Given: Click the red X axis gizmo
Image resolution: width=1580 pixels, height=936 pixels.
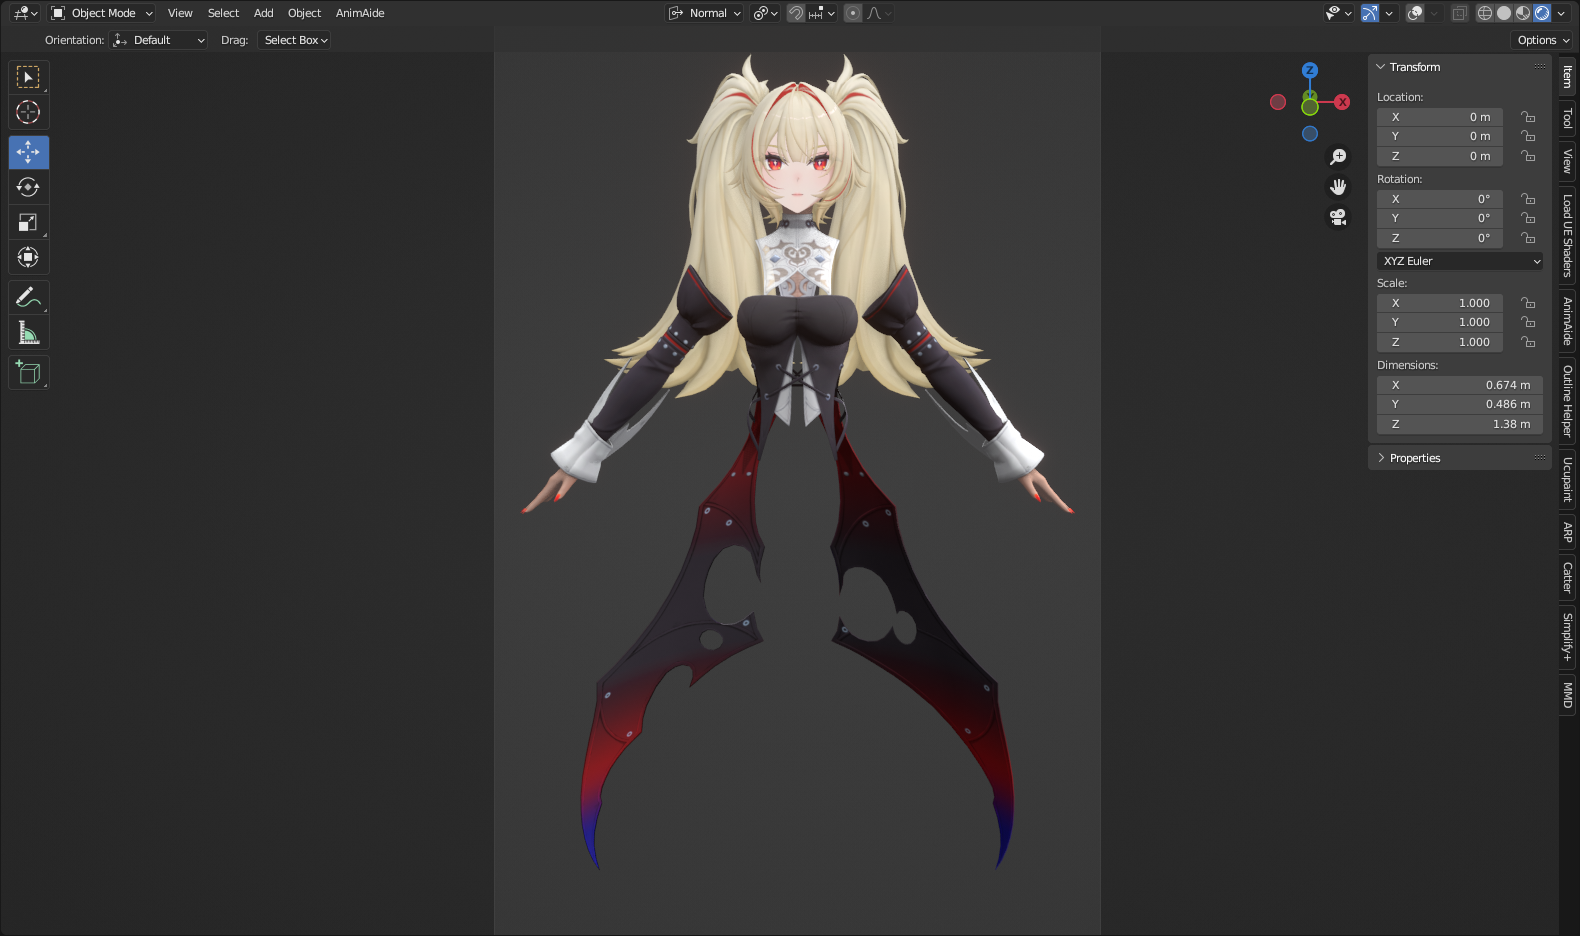Looking at the screenshot, I should (1342, 102).
